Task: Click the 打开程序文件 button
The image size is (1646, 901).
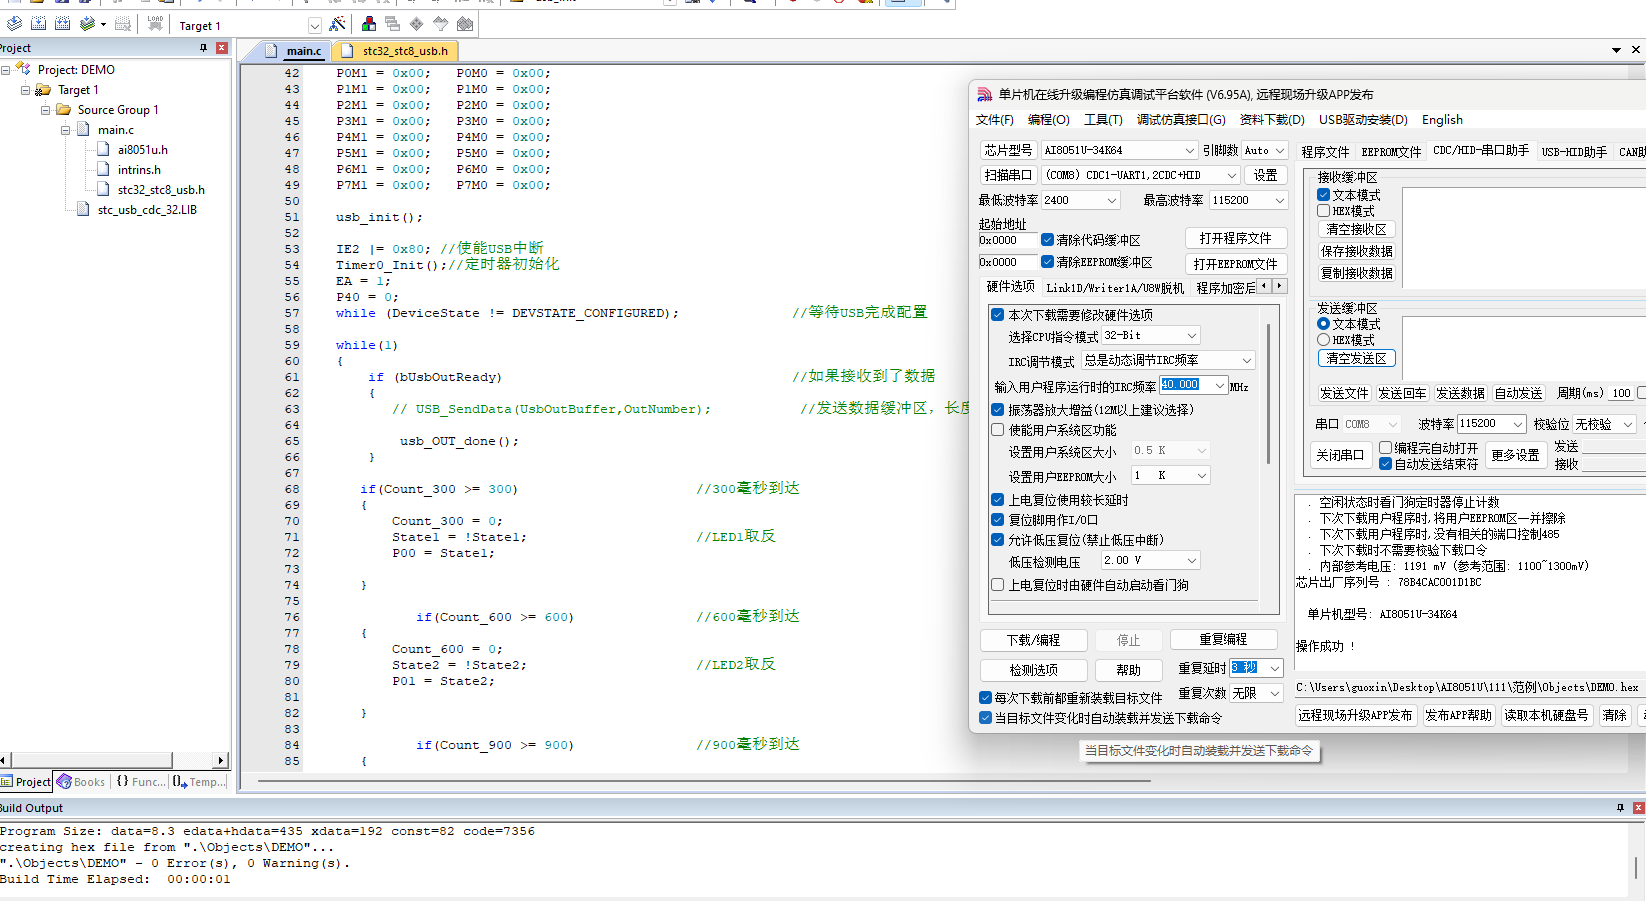Action: pos(1235,239)
